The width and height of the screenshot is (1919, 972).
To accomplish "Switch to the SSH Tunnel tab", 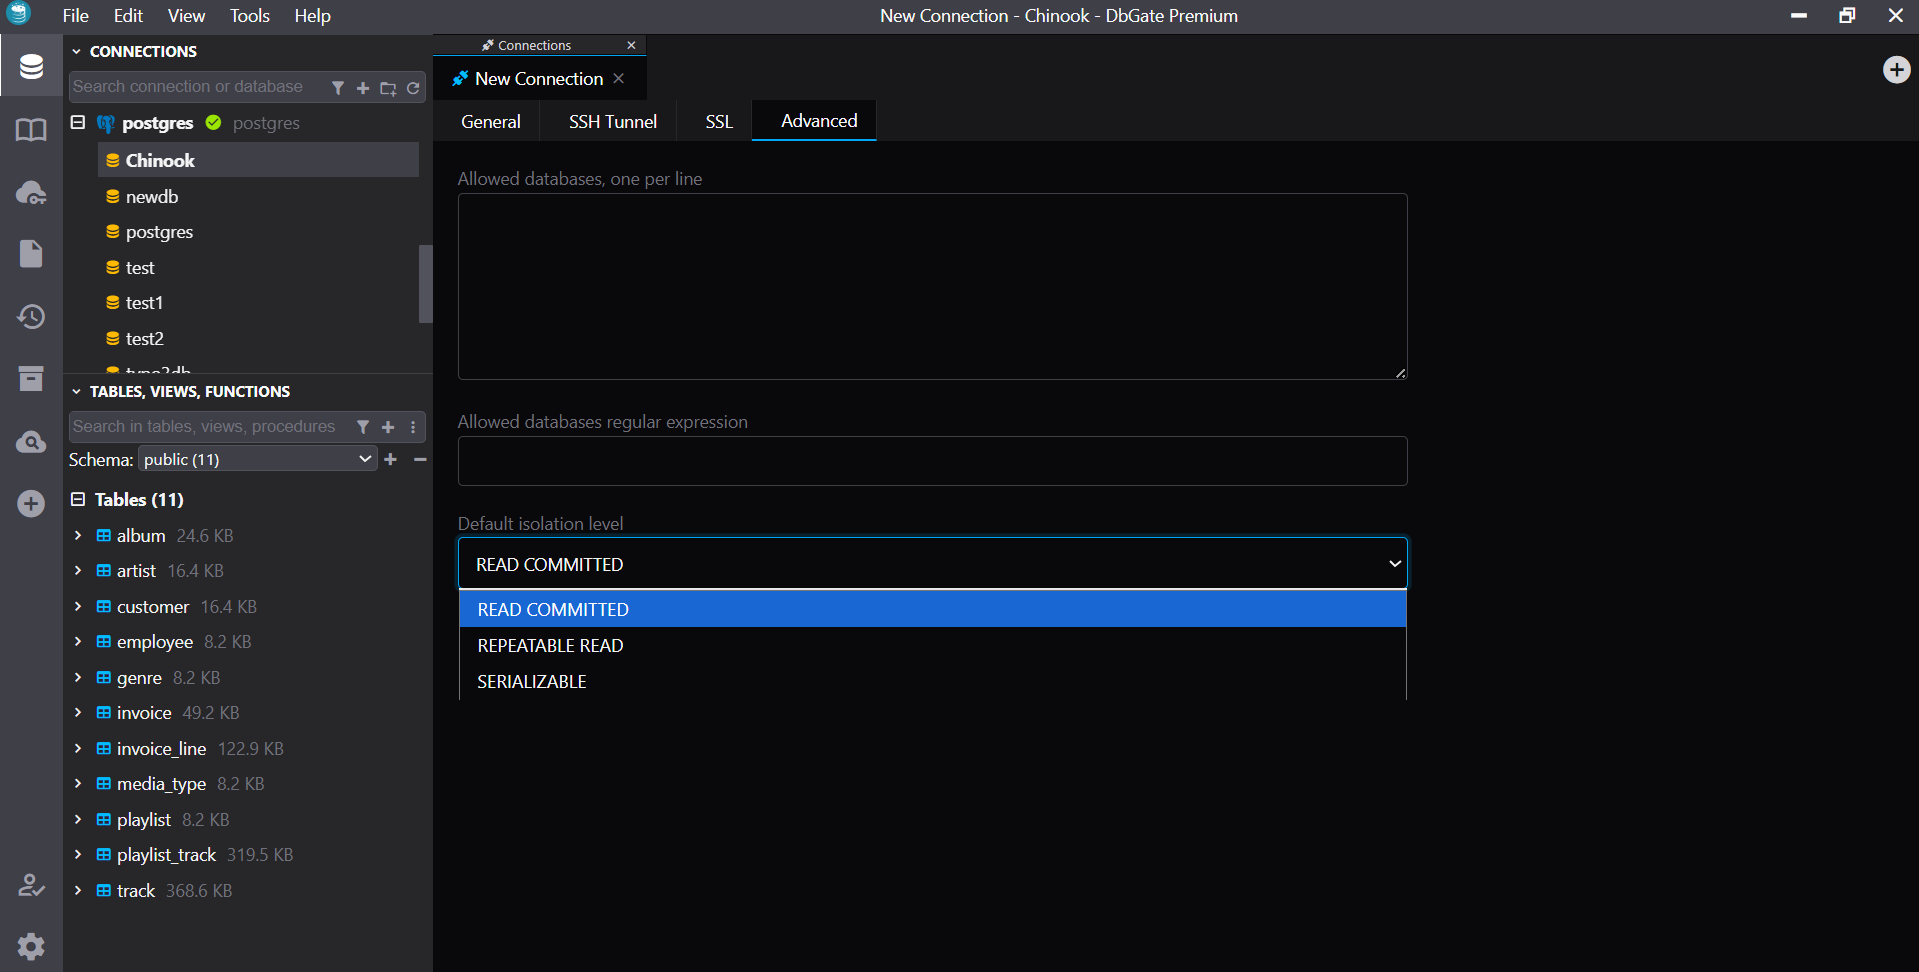I will coord(612,121).
